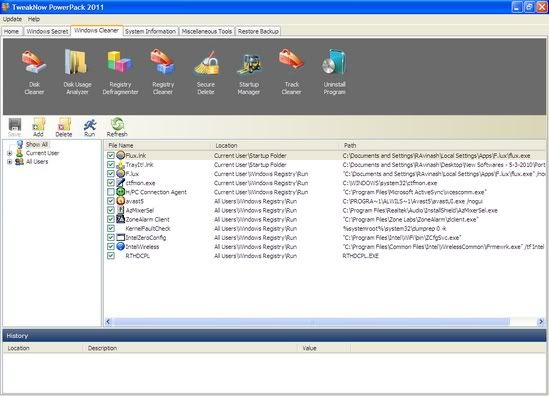Disable KernelFaultCheck at startup

point(111,228)
